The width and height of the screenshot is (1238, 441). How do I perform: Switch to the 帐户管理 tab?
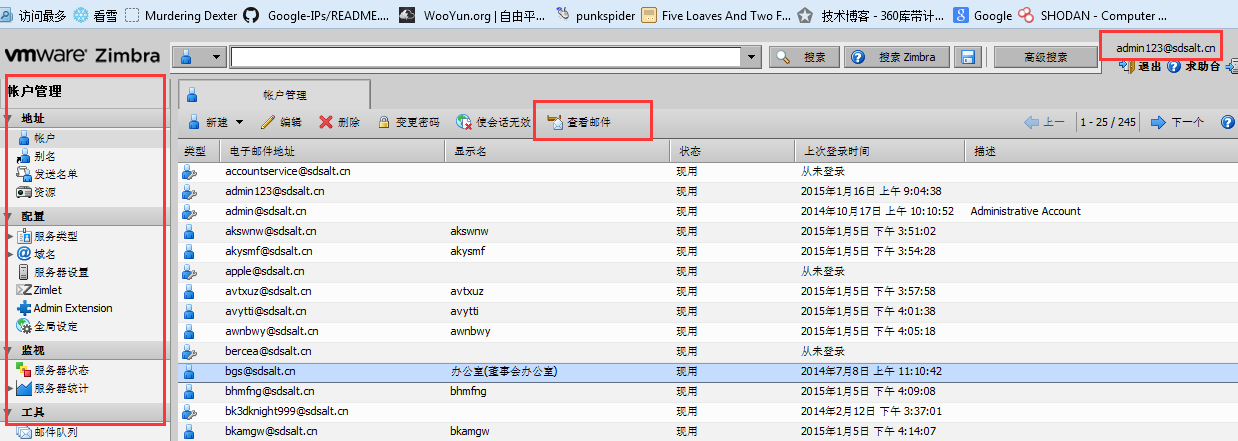(275, 95)
